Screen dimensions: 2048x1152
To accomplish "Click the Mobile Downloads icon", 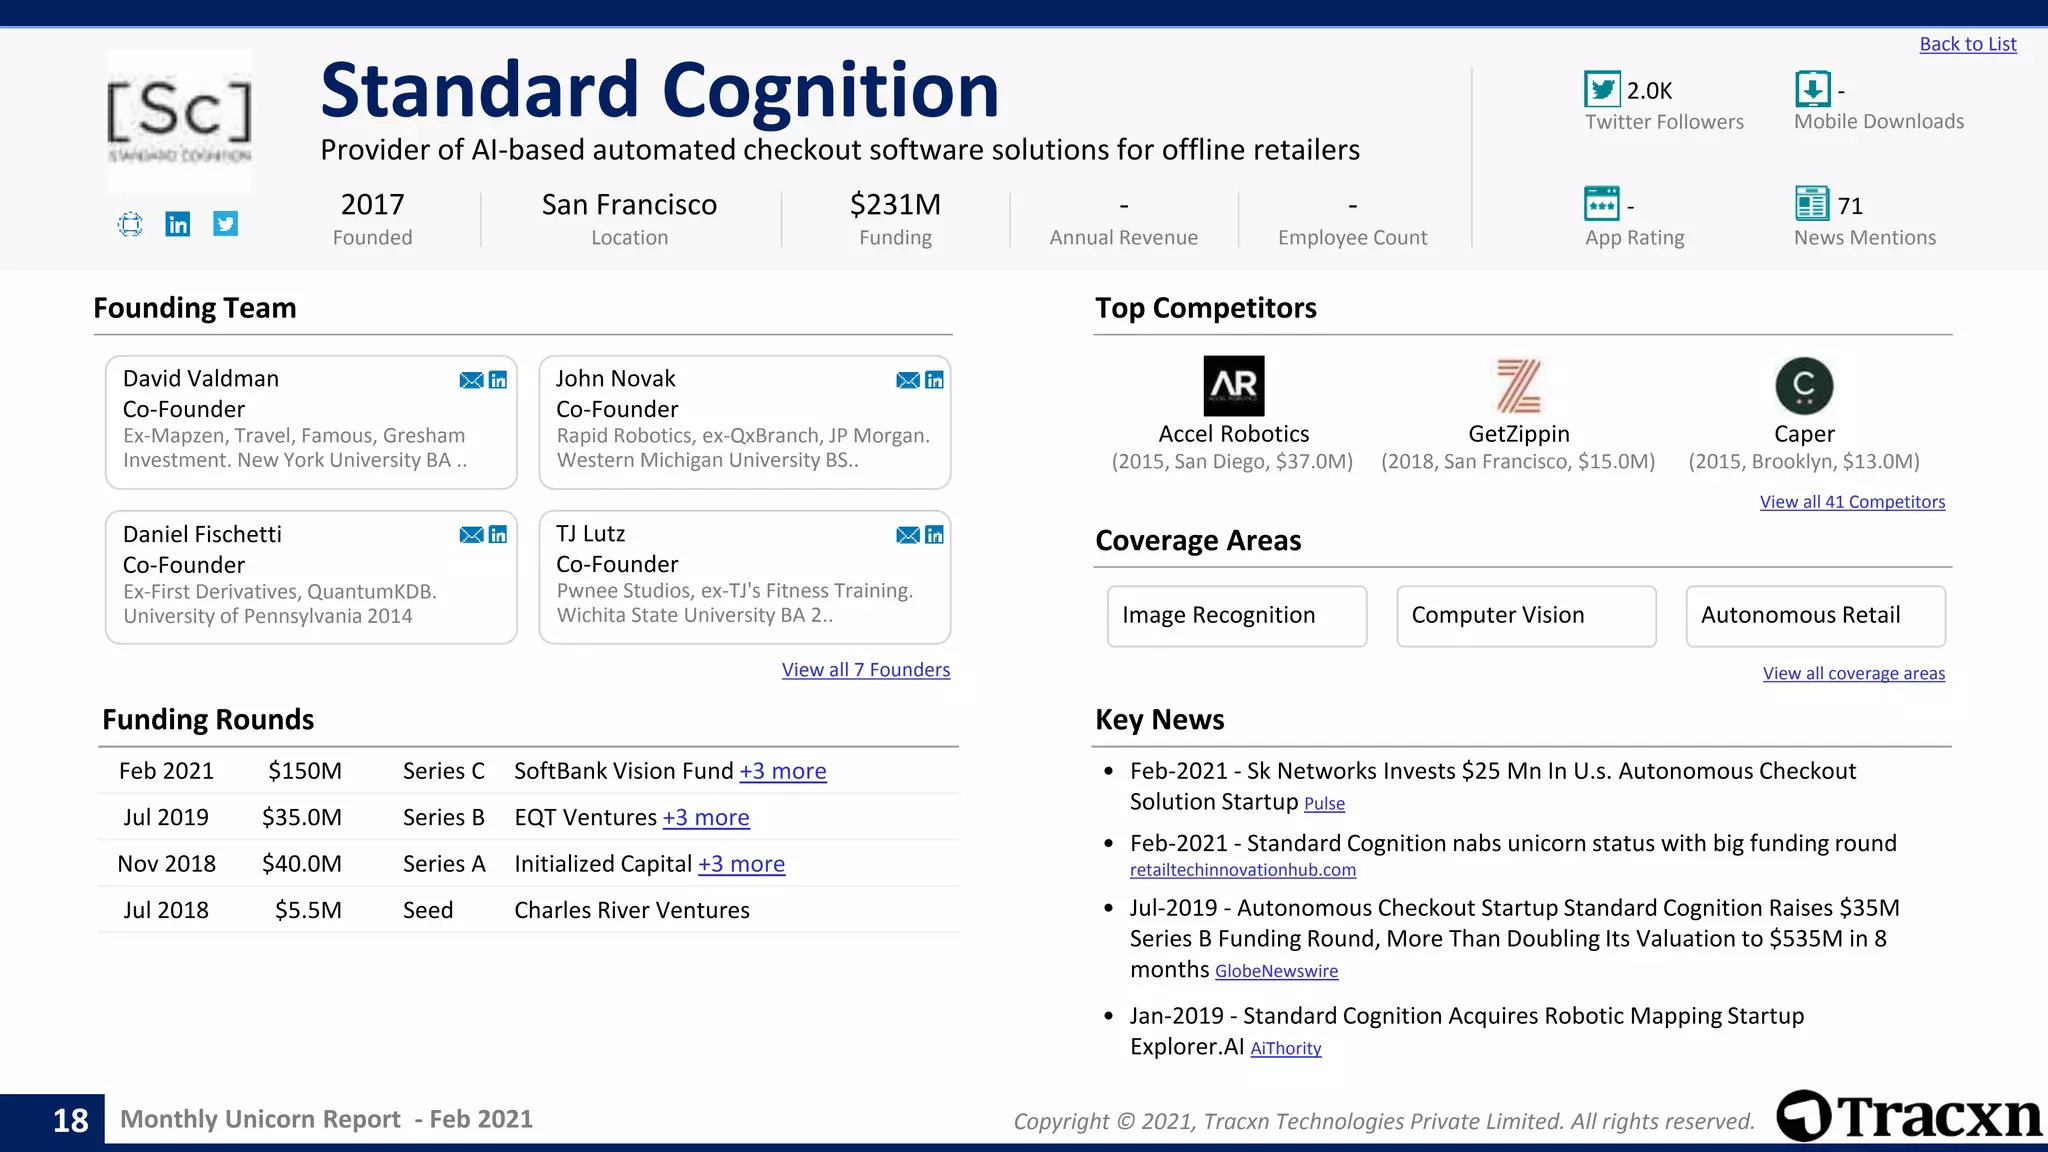I will click(1813, 89).
